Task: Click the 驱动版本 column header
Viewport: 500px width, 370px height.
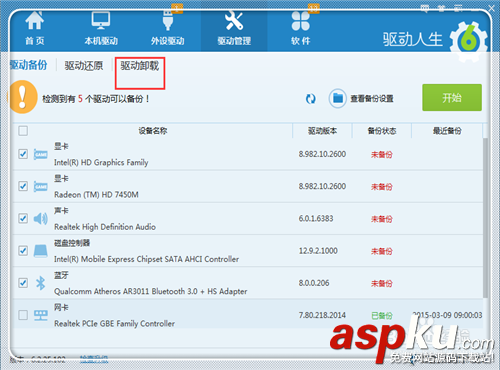Action: (322, 131)
